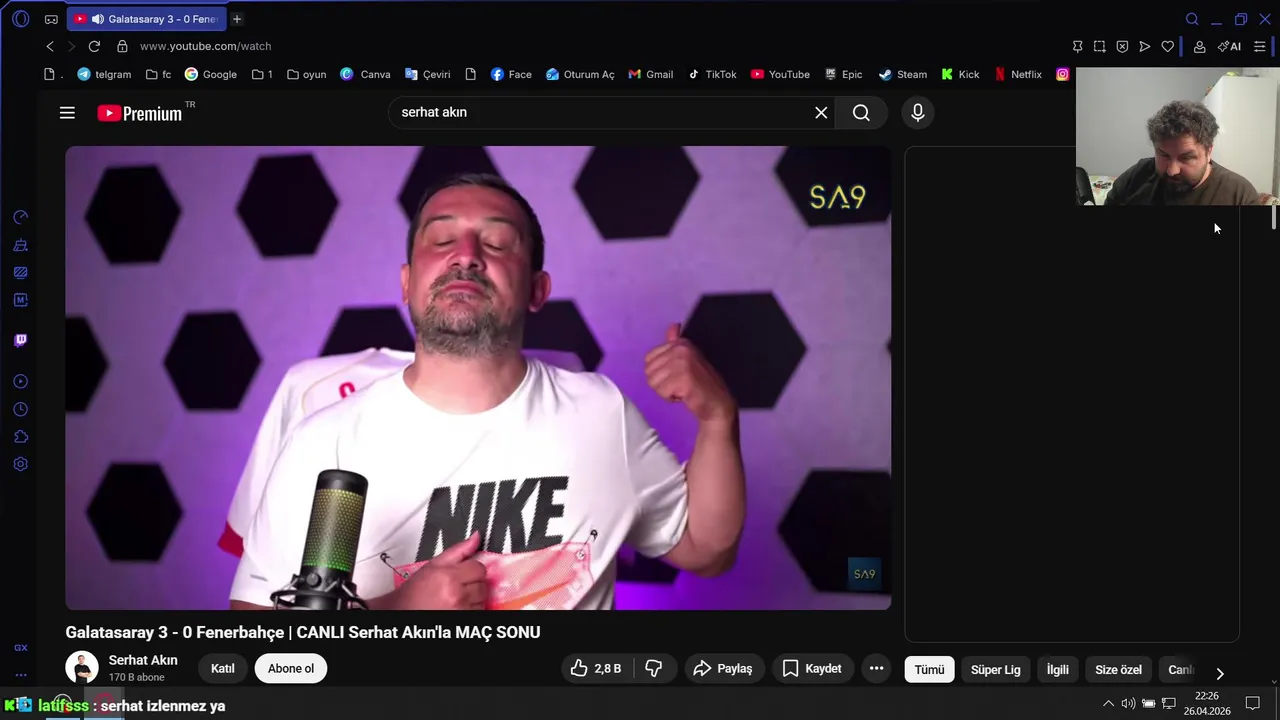Click the site lock security icon
Viewport: 1280px width, 720px height.
tap(122, 46)
